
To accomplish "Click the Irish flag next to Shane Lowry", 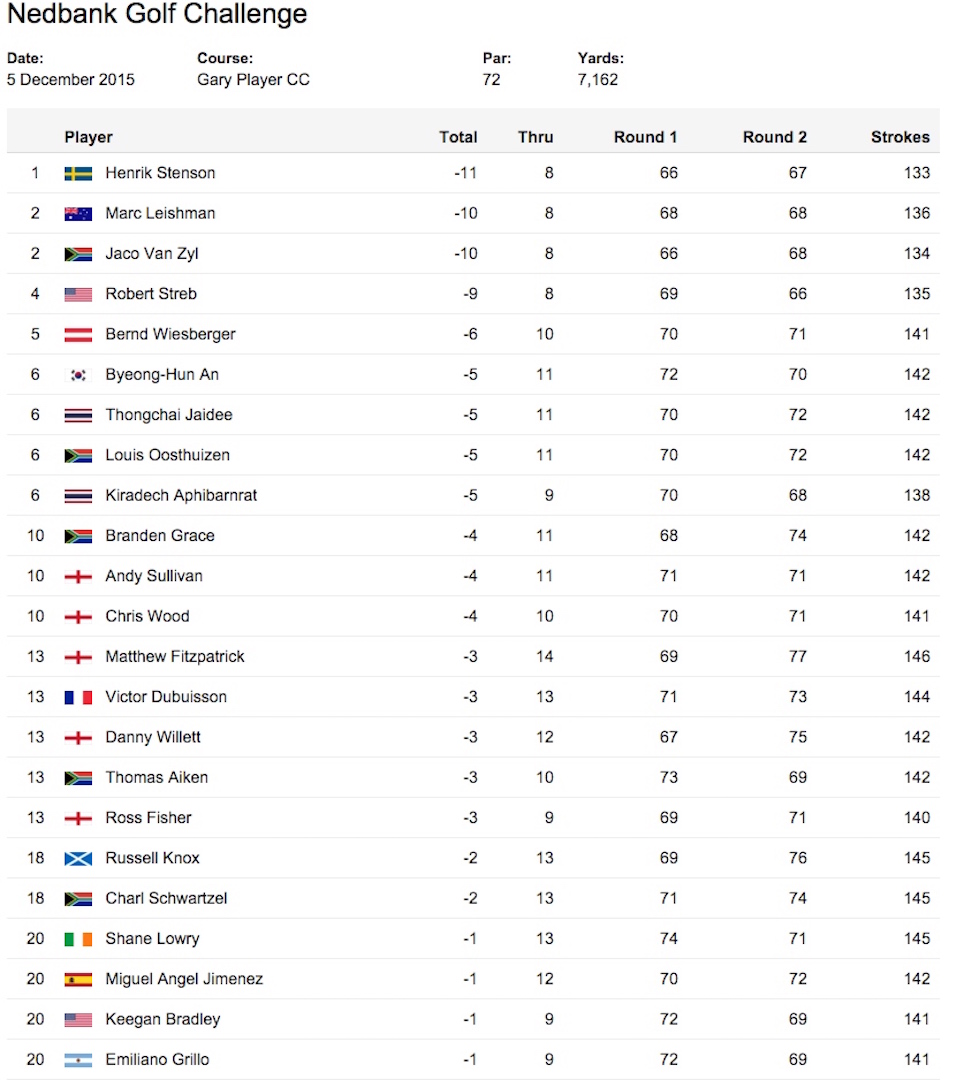I will pos(78,939).
